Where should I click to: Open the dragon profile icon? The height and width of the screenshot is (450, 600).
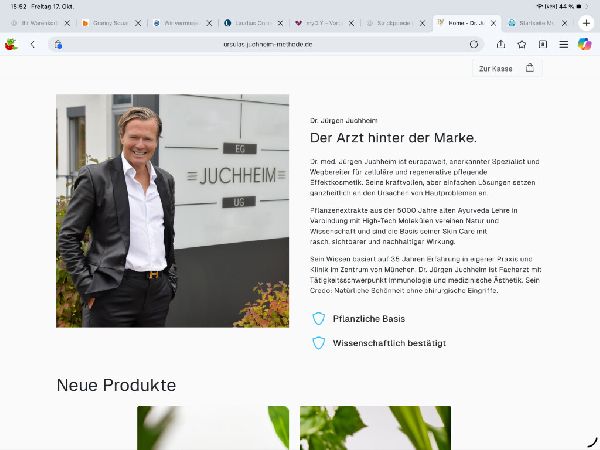[x=11, y=44]
